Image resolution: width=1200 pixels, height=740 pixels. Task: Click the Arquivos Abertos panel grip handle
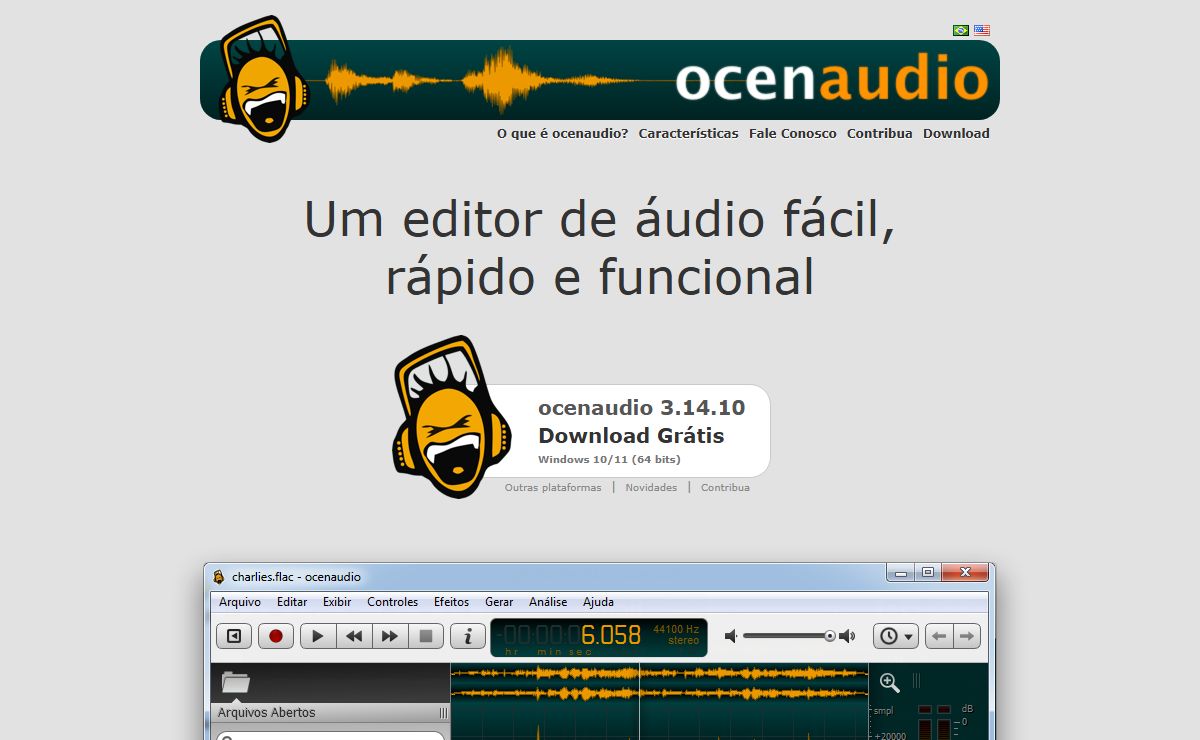443,713
